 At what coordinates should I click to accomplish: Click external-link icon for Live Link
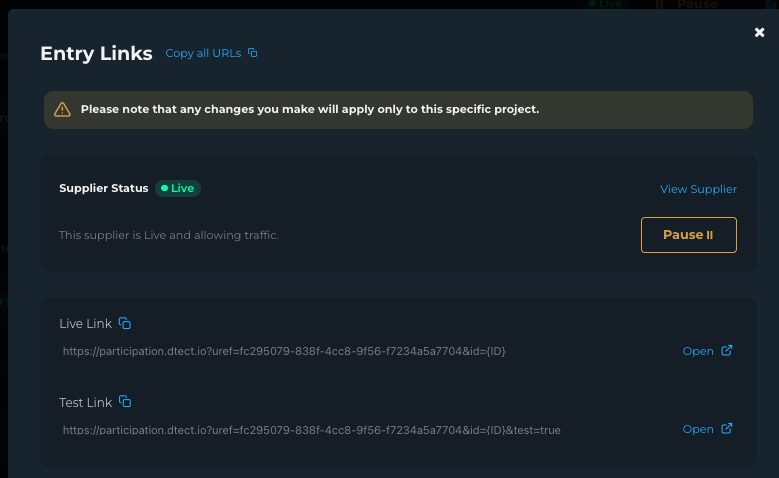(x=727, y=350)
